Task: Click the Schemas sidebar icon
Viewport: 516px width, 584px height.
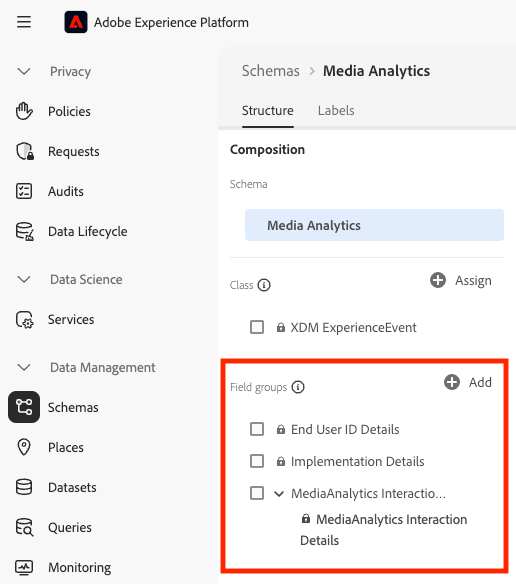Action: pyautogui.click(x=24, y=407)
